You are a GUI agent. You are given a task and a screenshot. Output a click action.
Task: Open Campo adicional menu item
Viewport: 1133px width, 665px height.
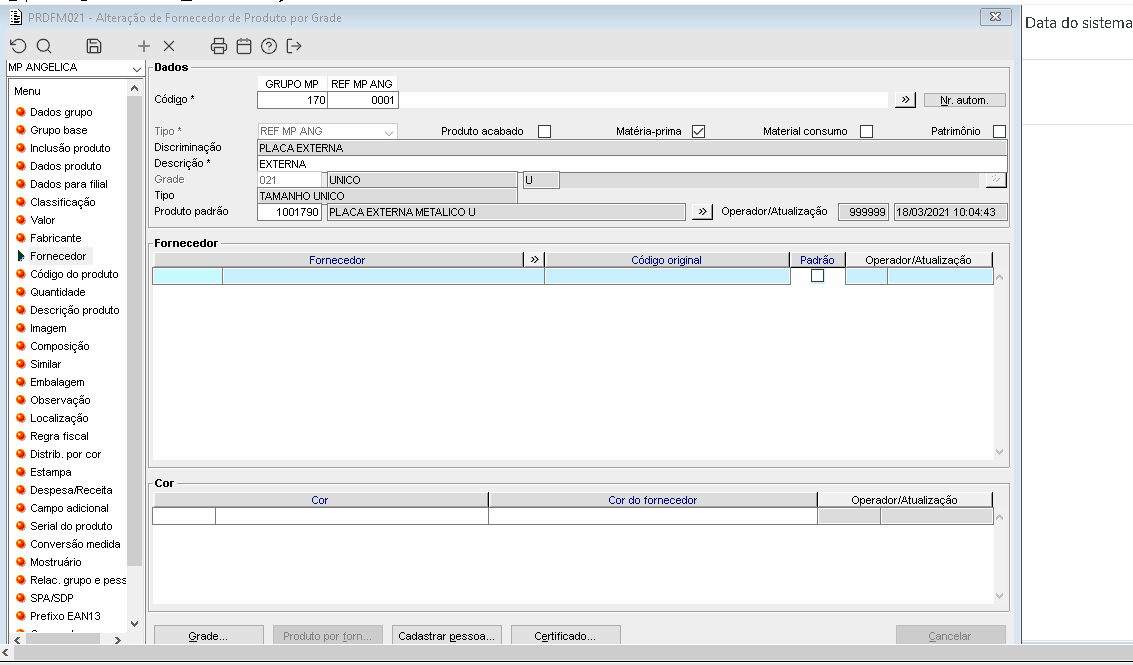(69, 508)
